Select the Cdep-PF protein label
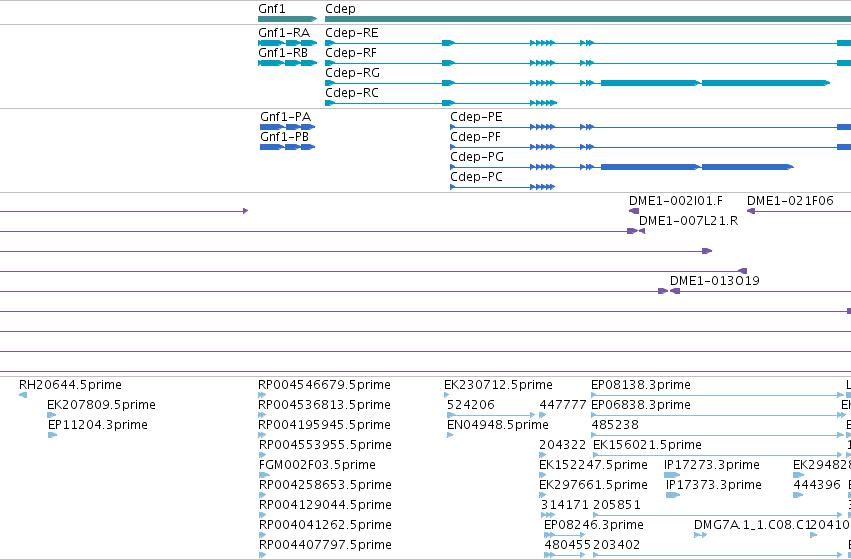 475,137
